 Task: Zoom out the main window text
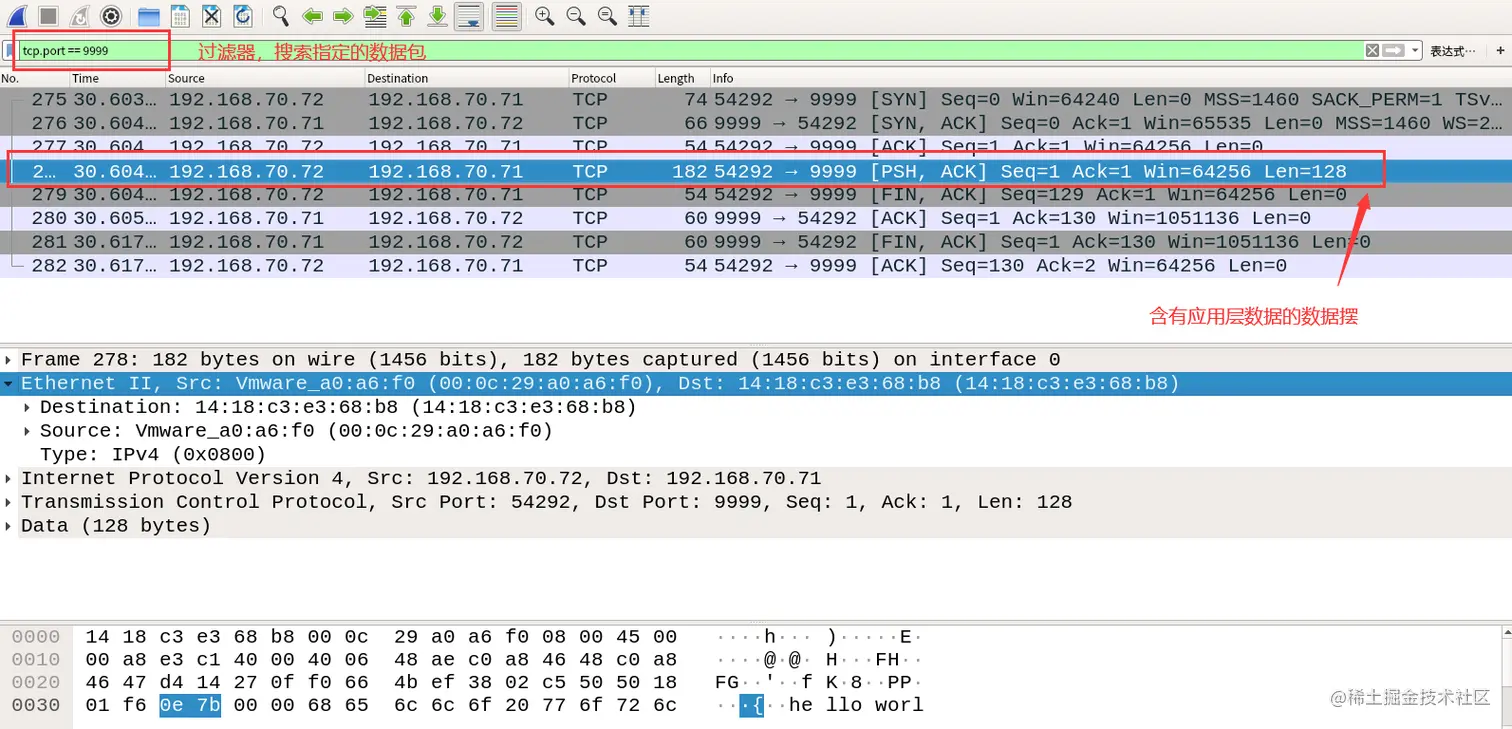(x=575, y=16)
